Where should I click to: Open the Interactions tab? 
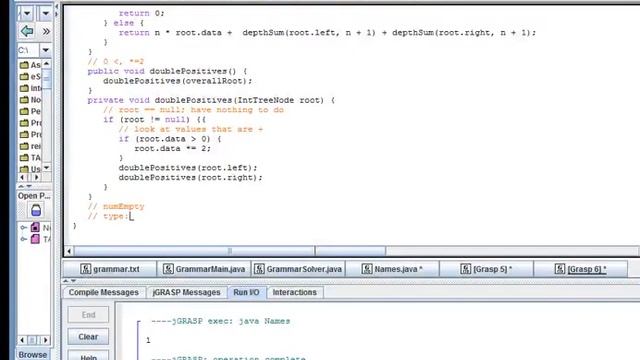pos(295,292)
